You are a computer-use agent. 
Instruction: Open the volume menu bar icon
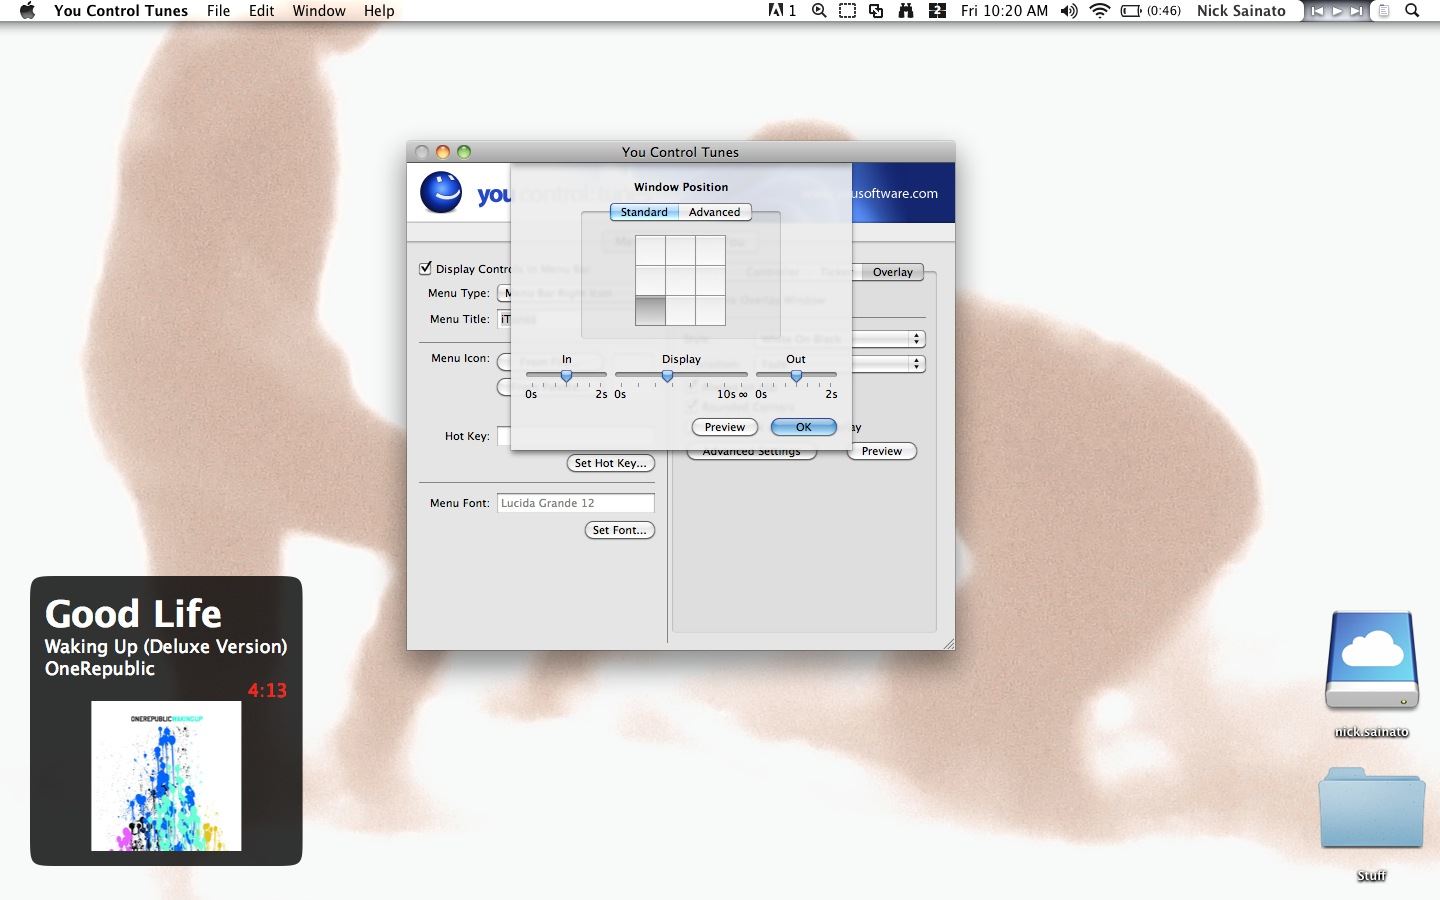point(1069,11)
